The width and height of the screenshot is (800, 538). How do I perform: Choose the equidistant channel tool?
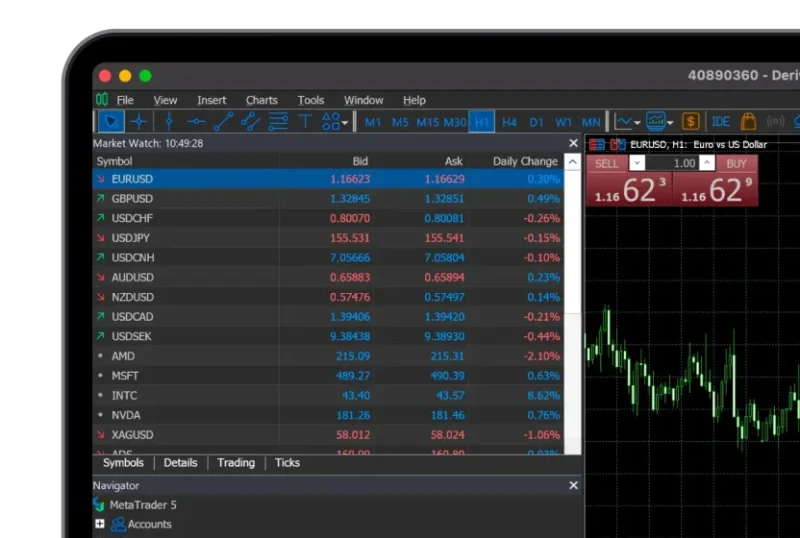[251, 122]
